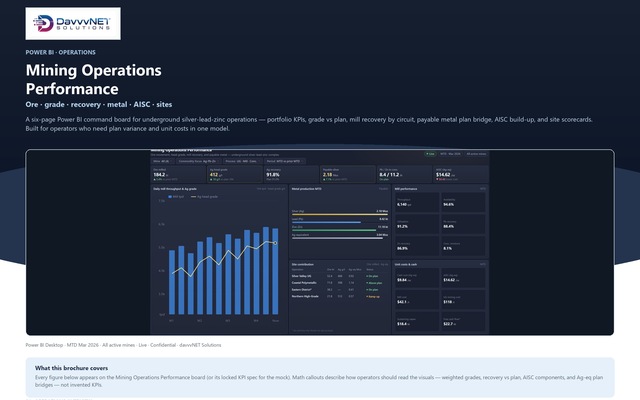
Task: Click the blue Lead (Pb) production bar
Action: [x=326, y=222]
